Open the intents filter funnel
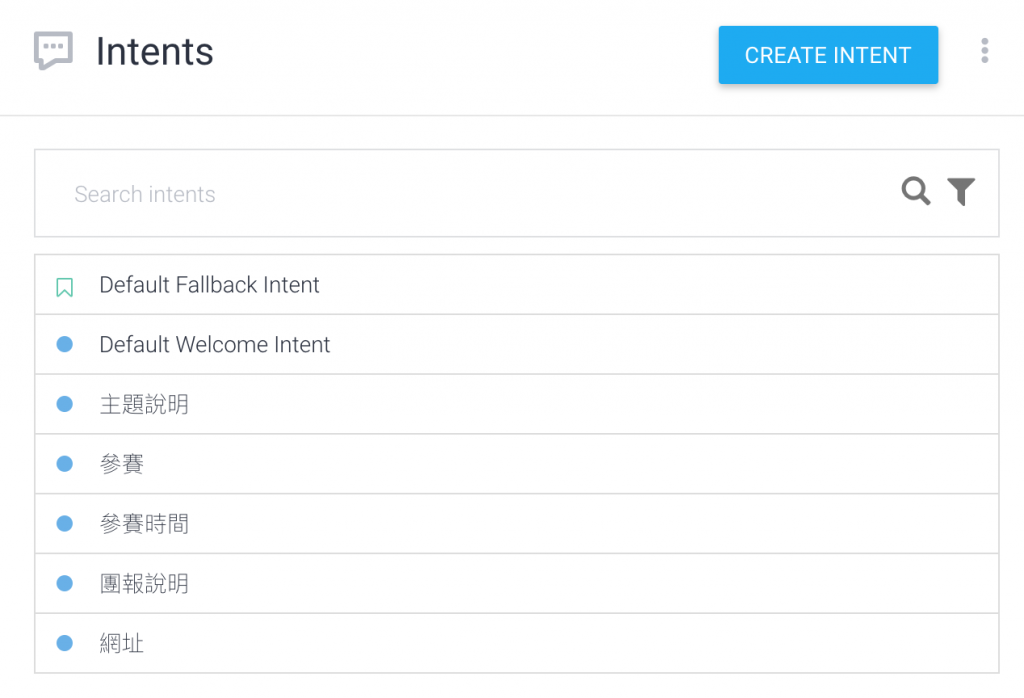This screenshot has height=698, width=1024. tap(961, 191)
